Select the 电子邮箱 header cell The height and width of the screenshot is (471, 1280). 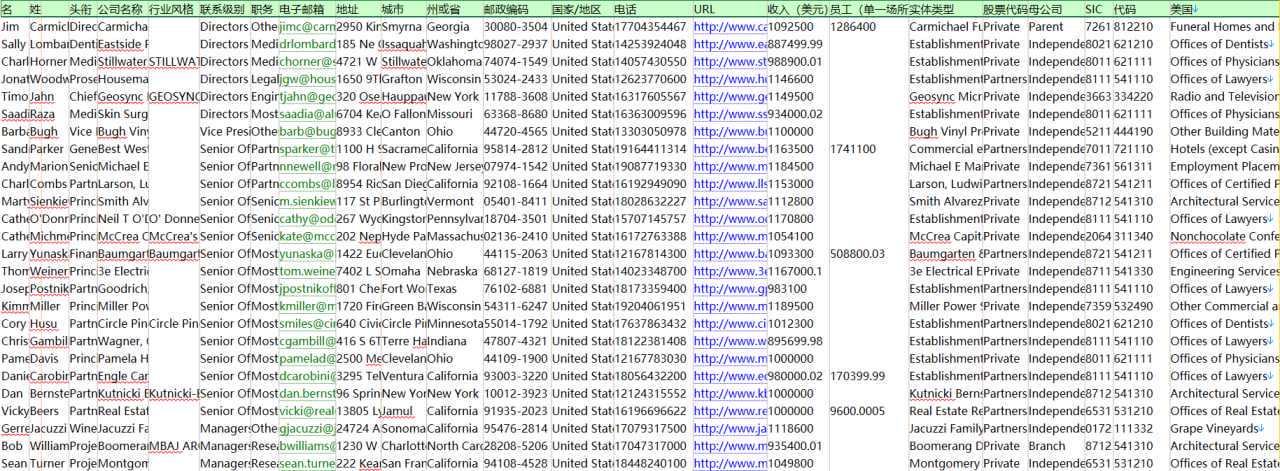(306, 9)
